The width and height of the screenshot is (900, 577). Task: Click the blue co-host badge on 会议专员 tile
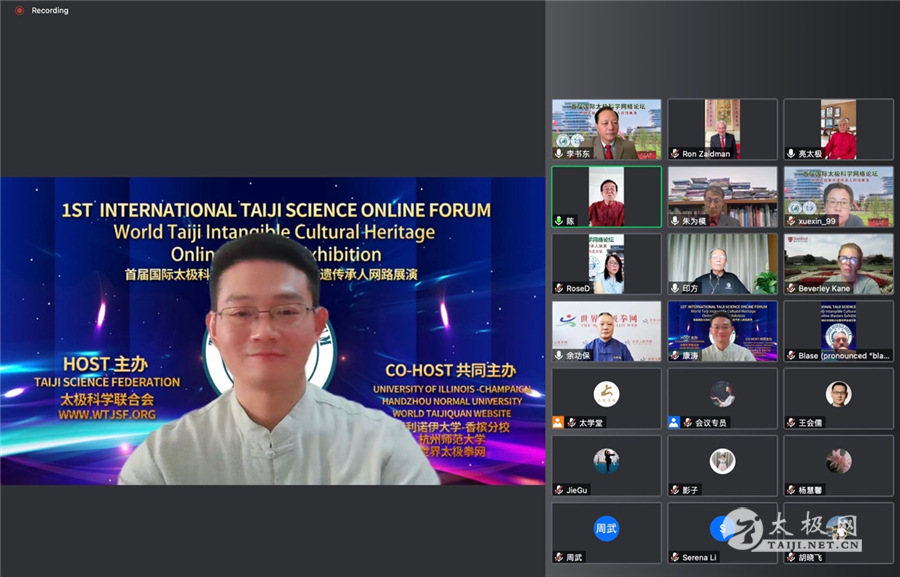(675, 422)
